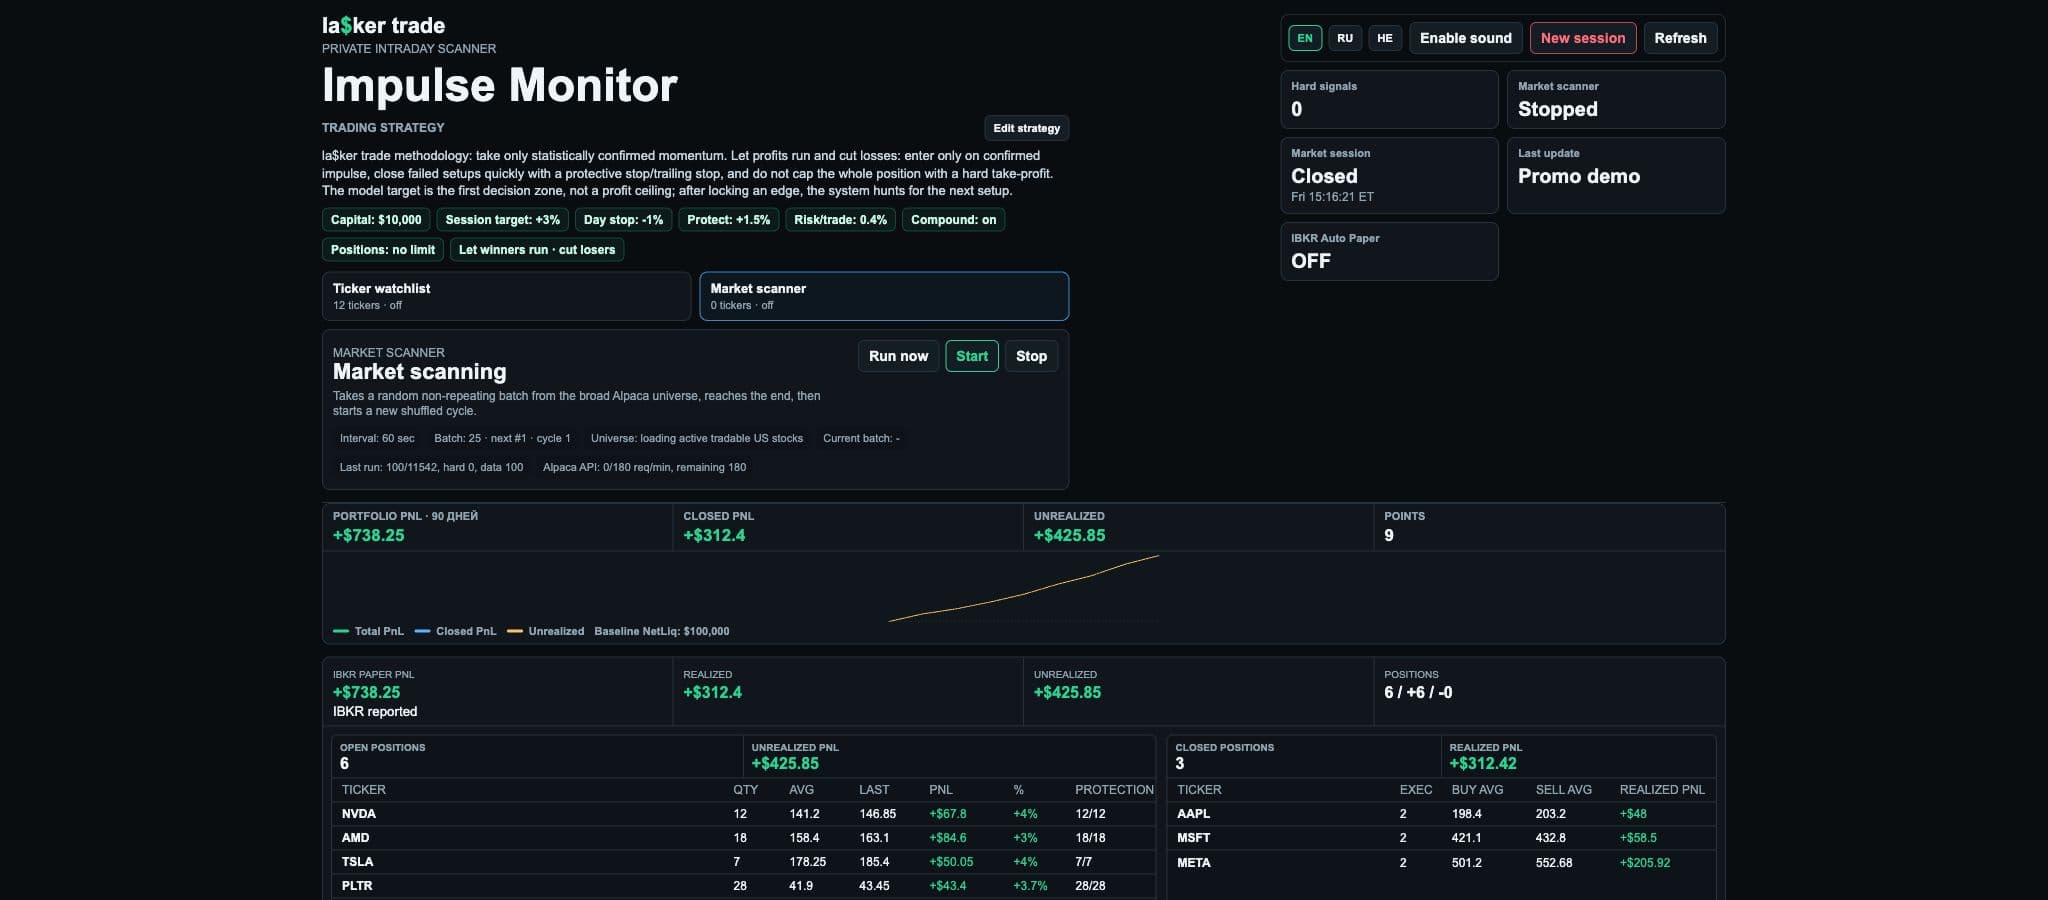Select the Market scanner tab
This screenshot has width=2048, height=900.
[x=884, y=296]
